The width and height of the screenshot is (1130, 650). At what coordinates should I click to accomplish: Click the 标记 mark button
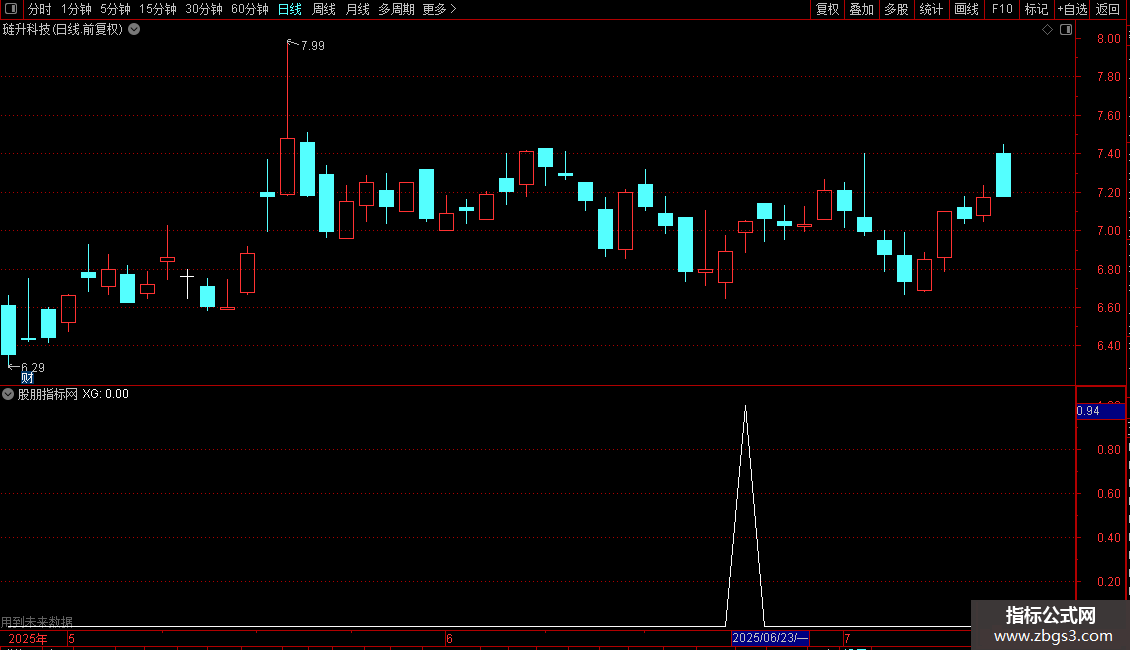(1036, 9)
